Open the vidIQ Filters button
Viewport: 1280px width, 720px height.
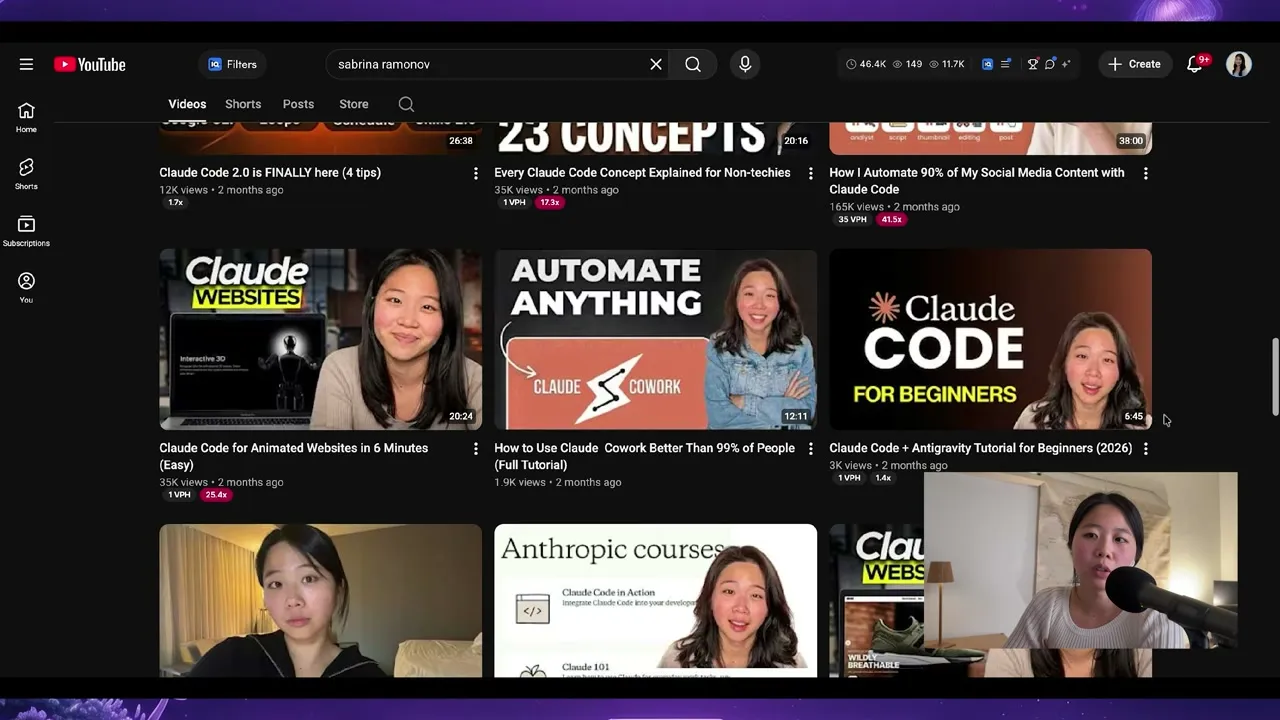pos(232,64)
